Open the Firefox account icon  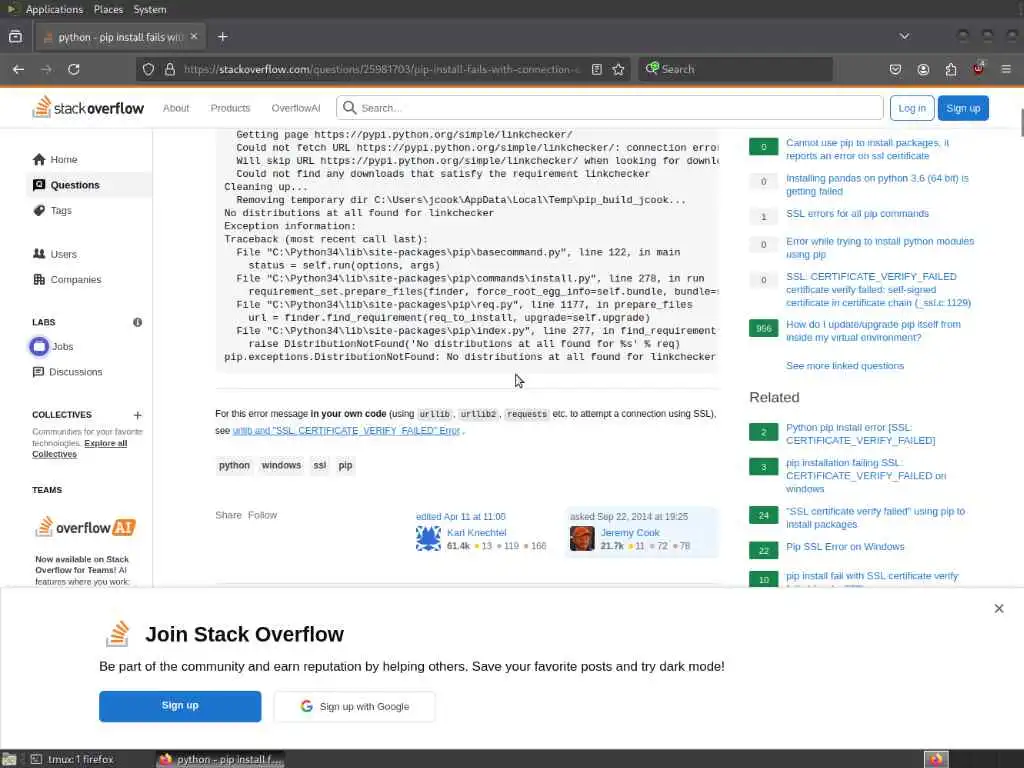point(923,69)
